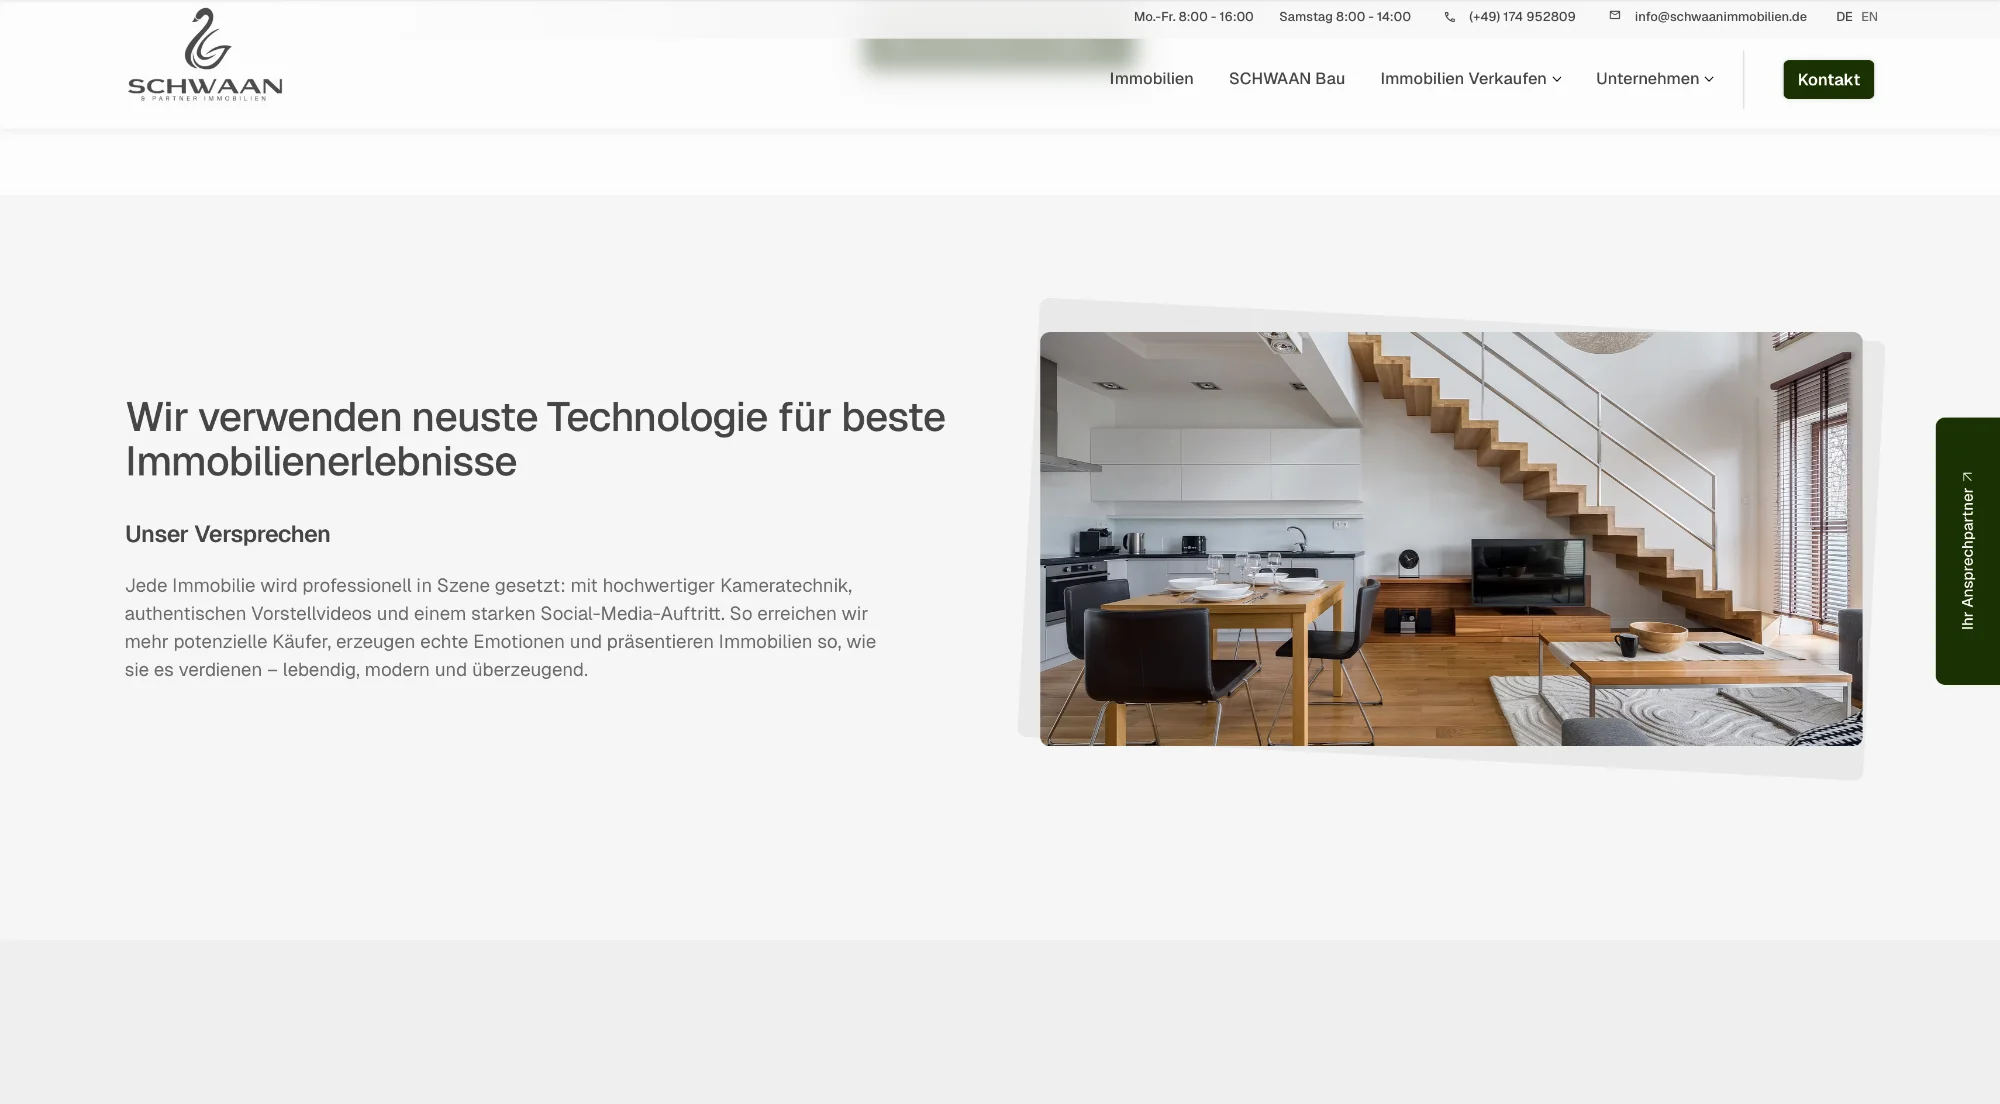2000x1104 pixels.
Task: Click the Kontakt button
Action: click(1828, 79)
